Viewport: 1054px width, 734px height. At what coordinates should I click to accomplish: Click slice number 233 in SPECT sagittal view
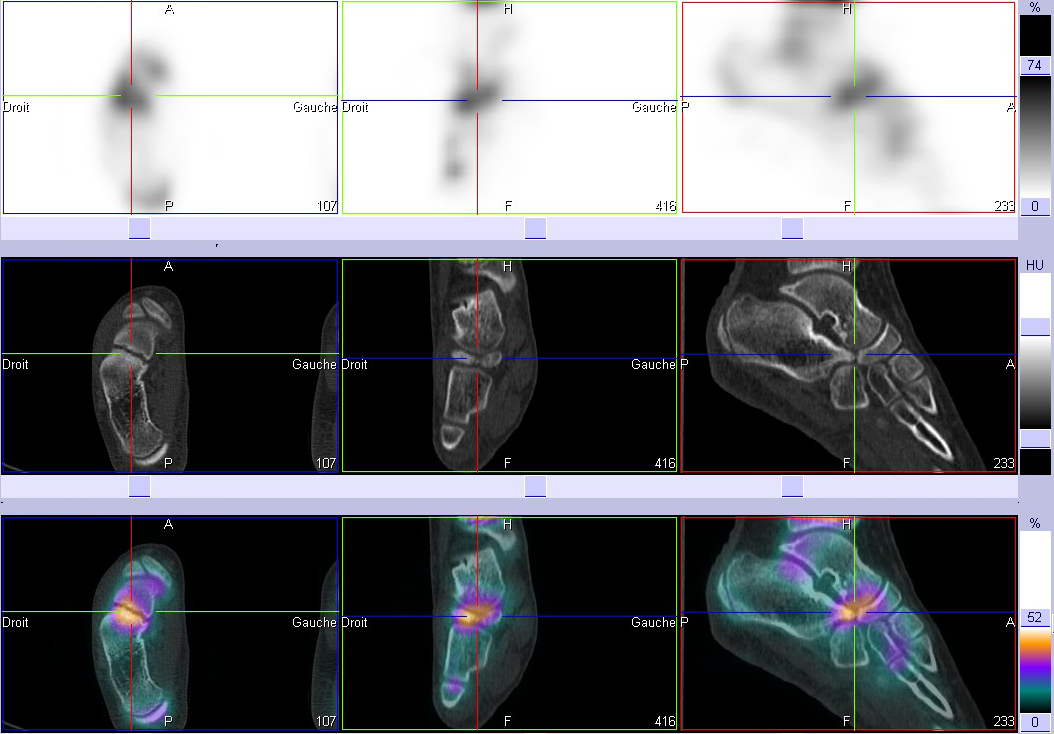pyautogui.click(x=1004, y=206)
